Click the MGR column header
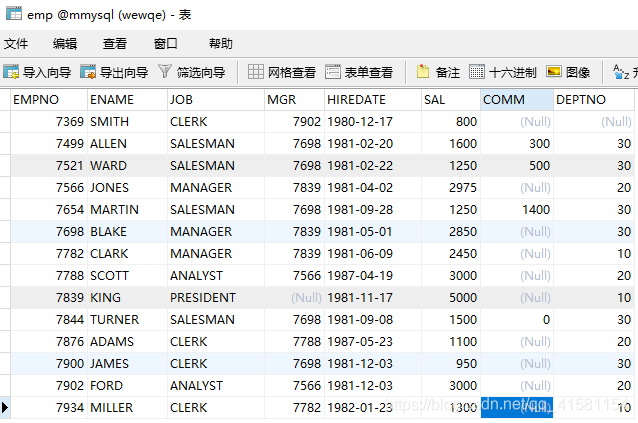 point(294,100)
